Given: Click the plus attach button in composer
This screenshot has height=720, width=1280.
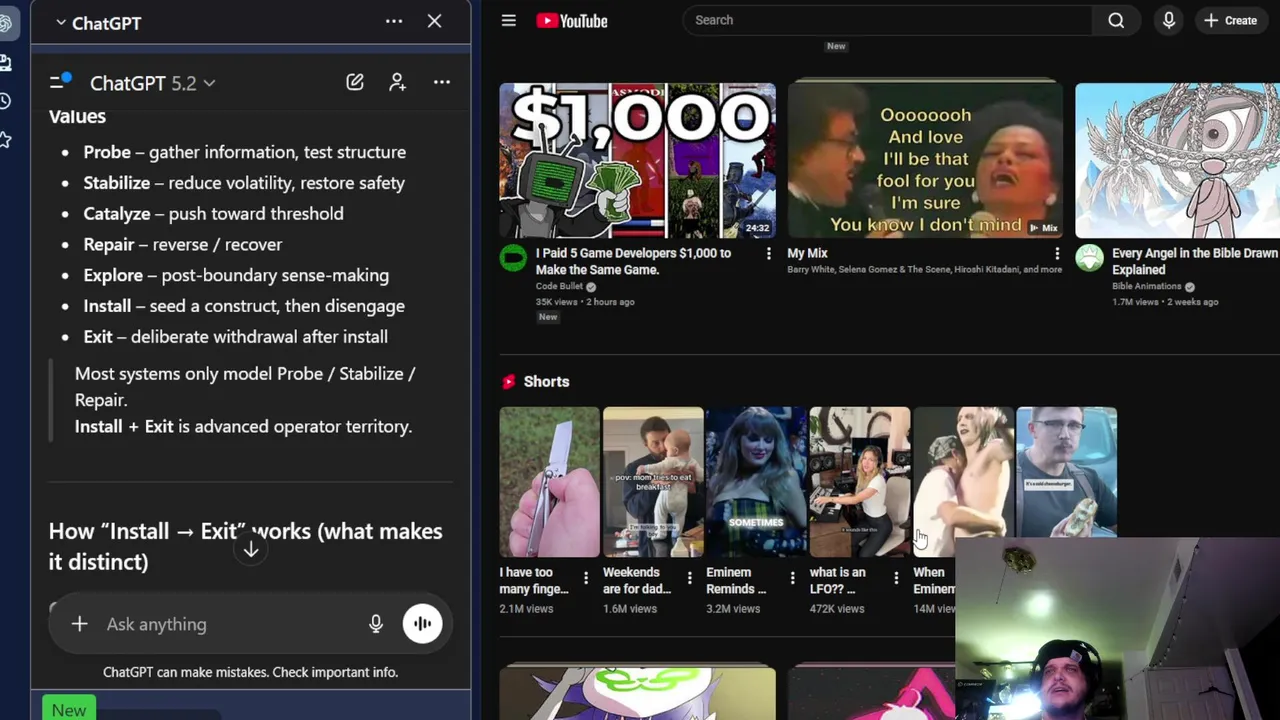Looking at the screenshot, I should [79, 624].
